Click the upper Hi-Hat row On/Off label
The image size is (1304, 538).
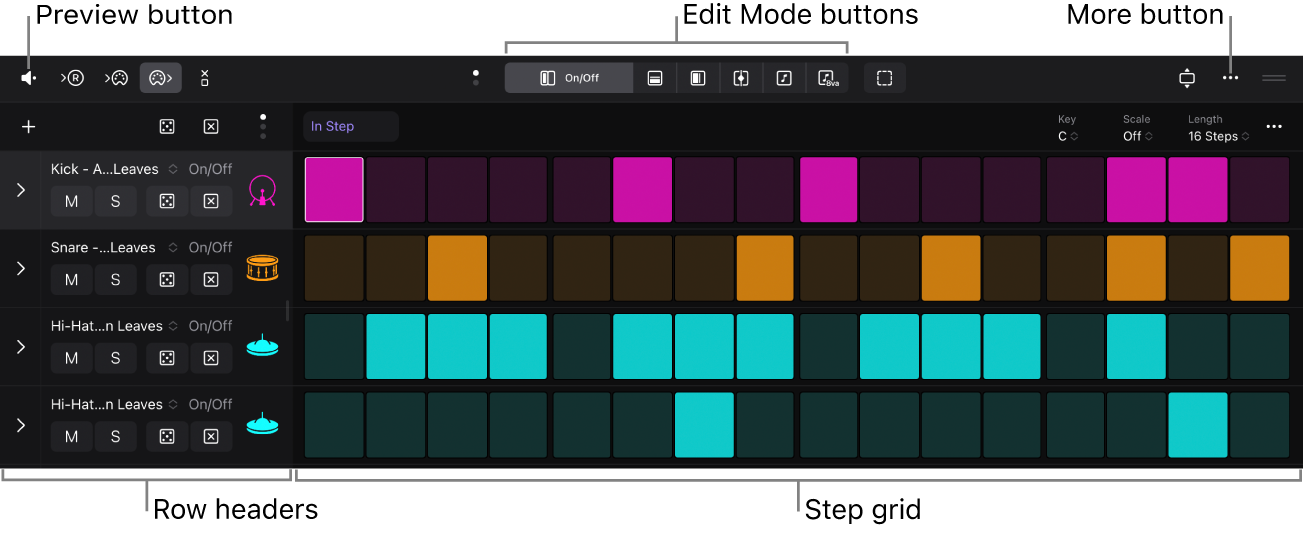pos(210,326)
